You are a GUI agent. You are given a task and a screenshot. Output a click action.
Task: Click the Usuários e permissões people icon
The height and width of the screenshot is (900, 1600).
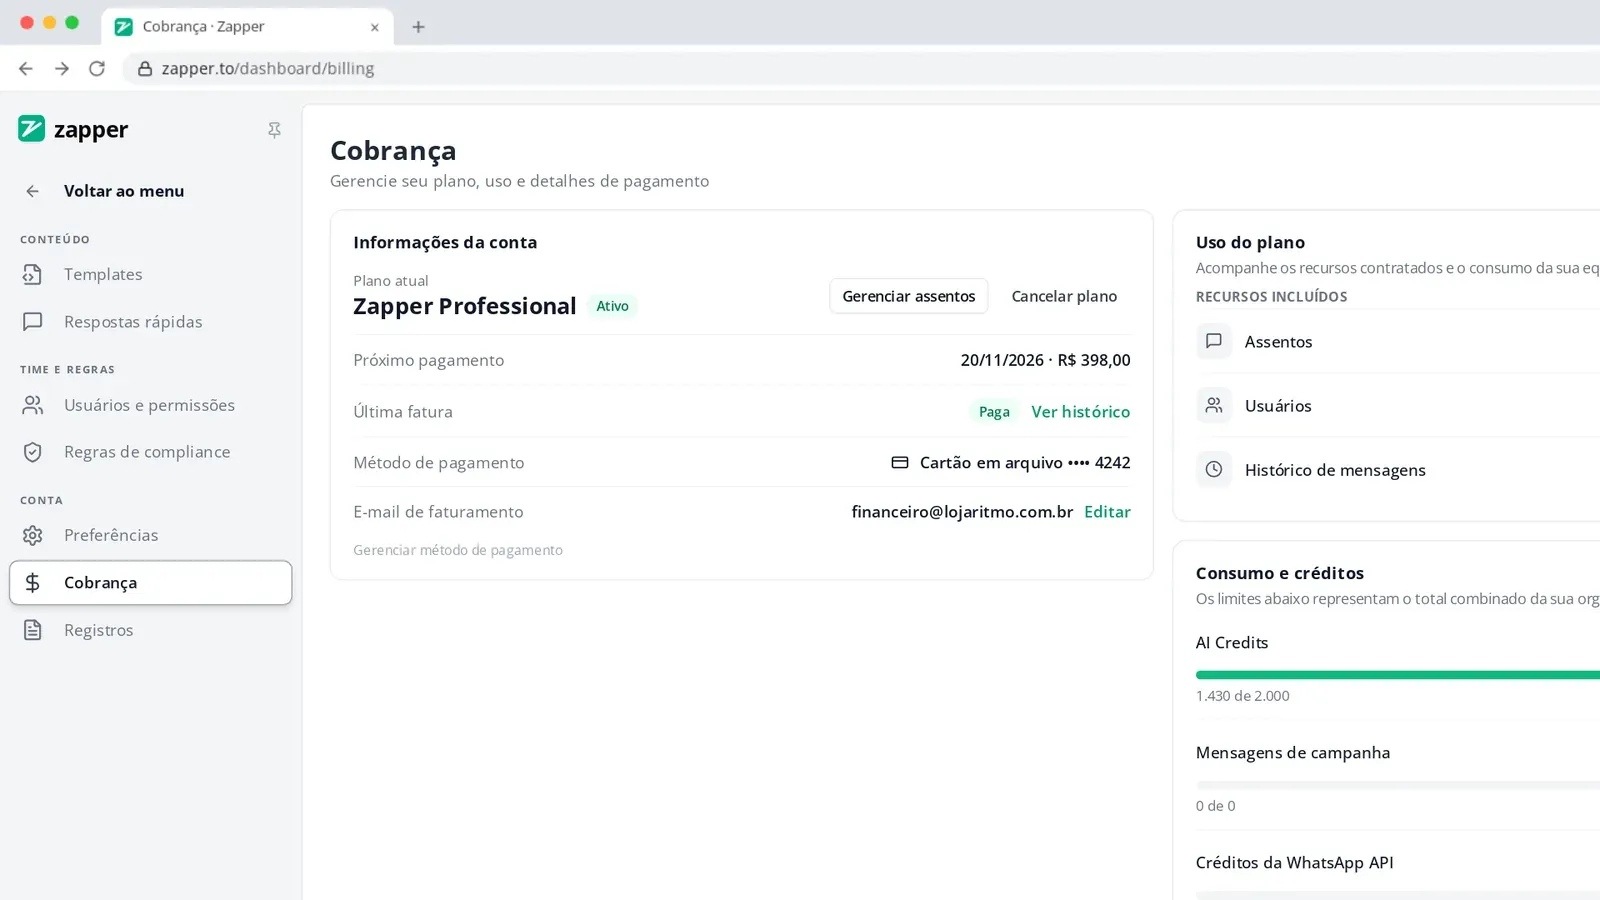pos(33,405)
